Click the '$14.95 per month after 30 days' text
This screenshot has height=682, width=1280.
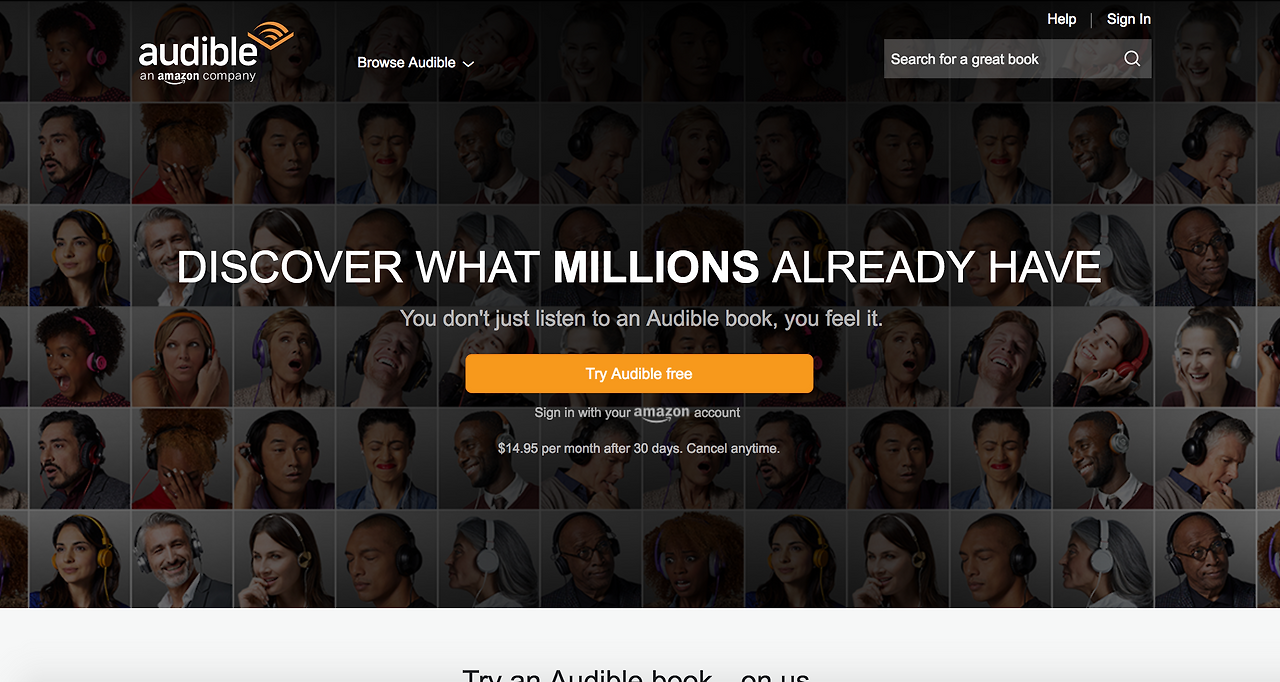coord(590,448)
